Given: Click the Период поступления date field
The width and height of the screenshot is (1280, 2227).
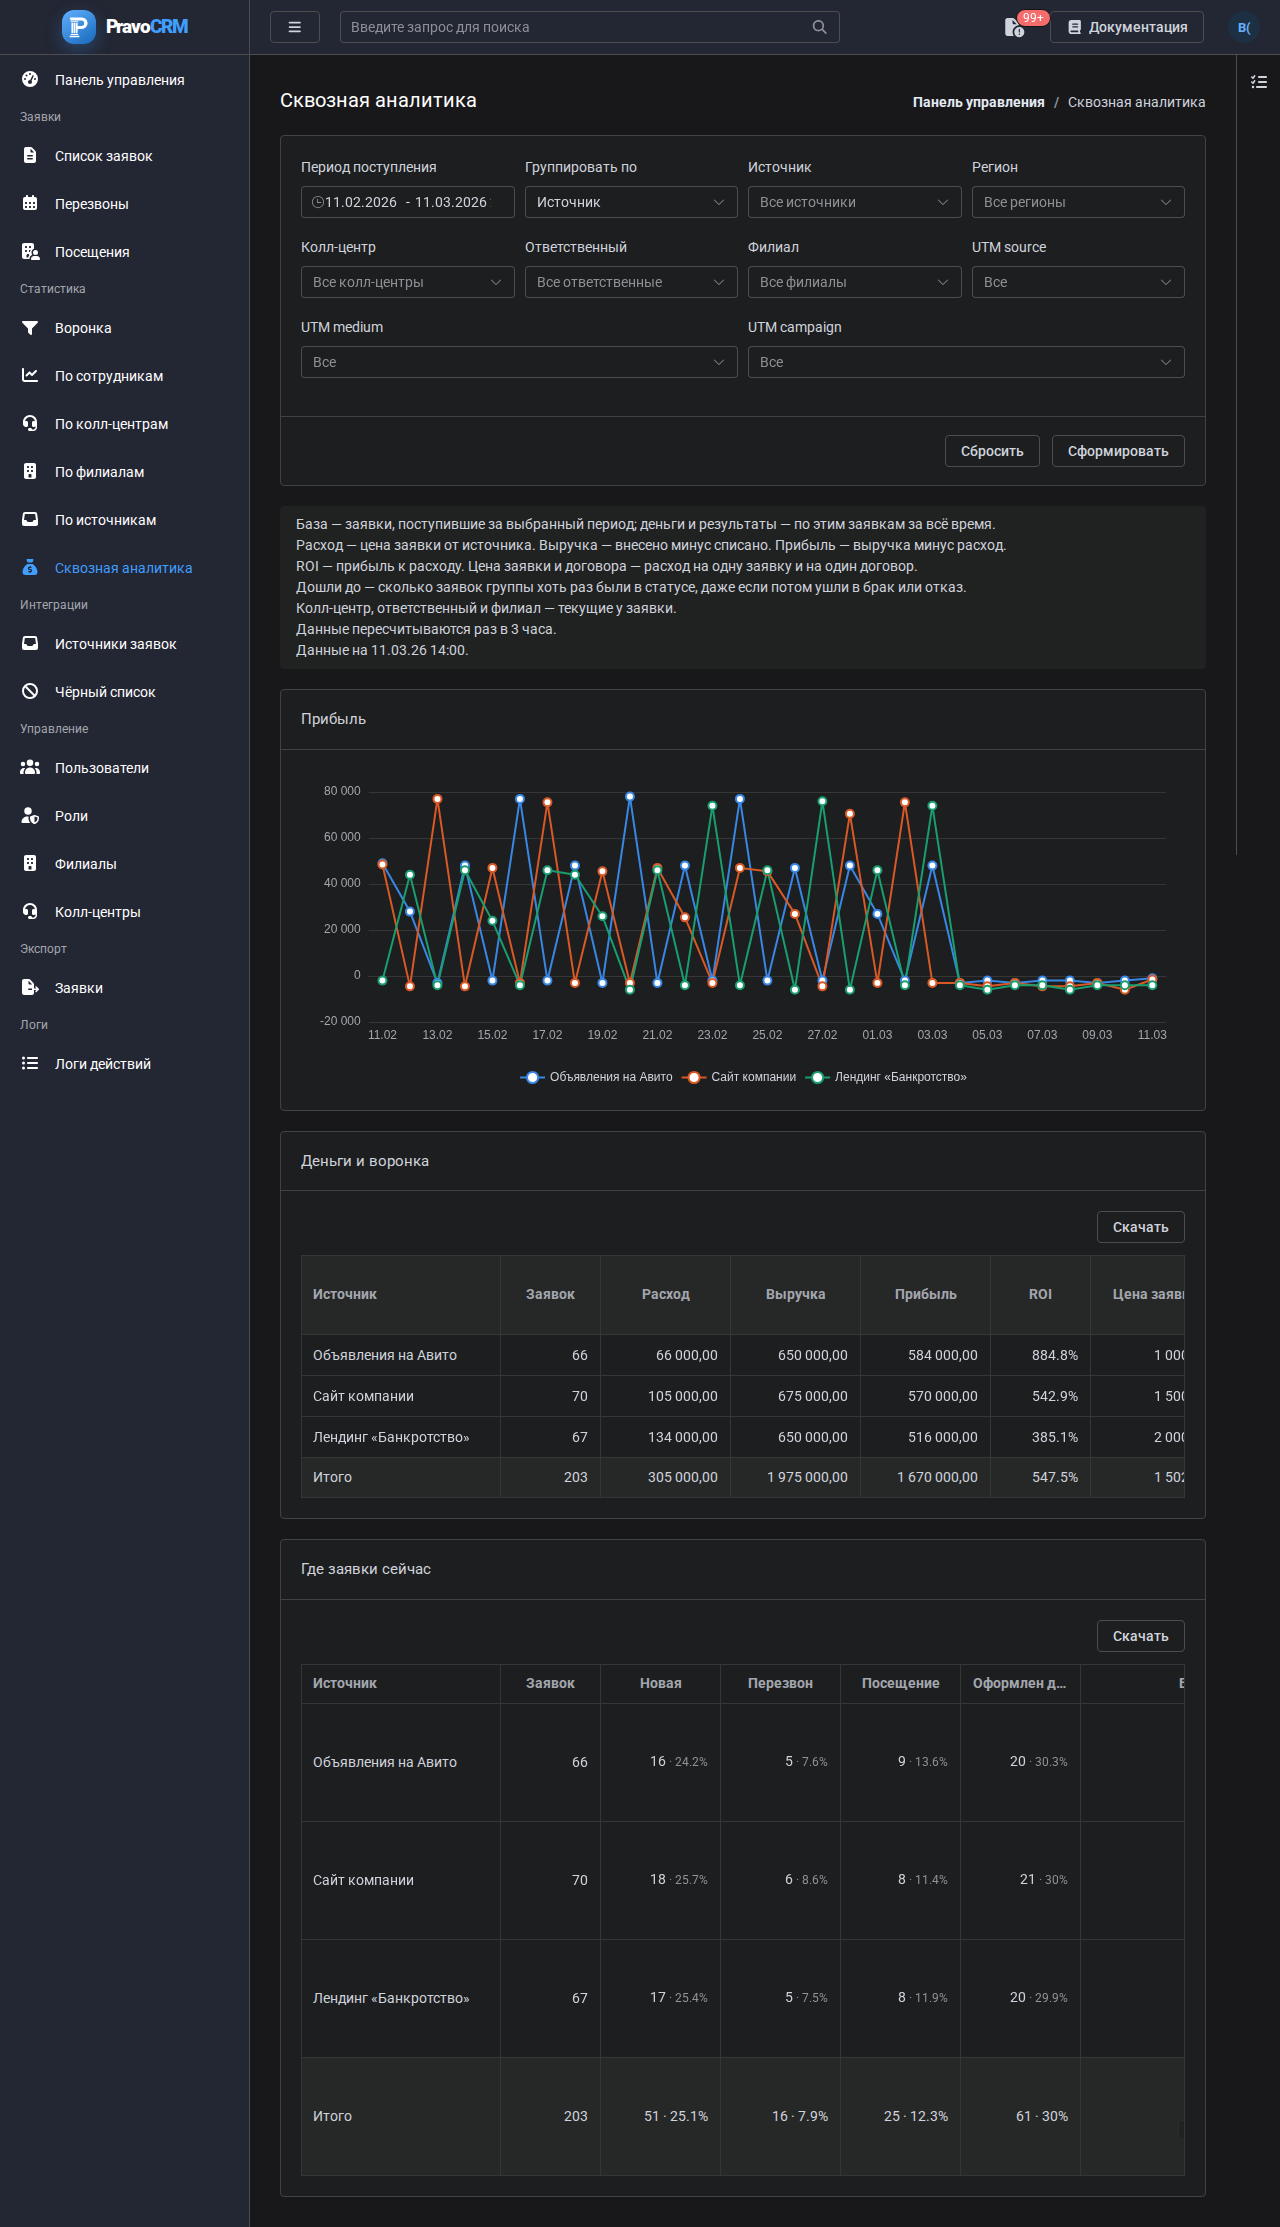Looking at the screenshot, I should pos(407,202).
